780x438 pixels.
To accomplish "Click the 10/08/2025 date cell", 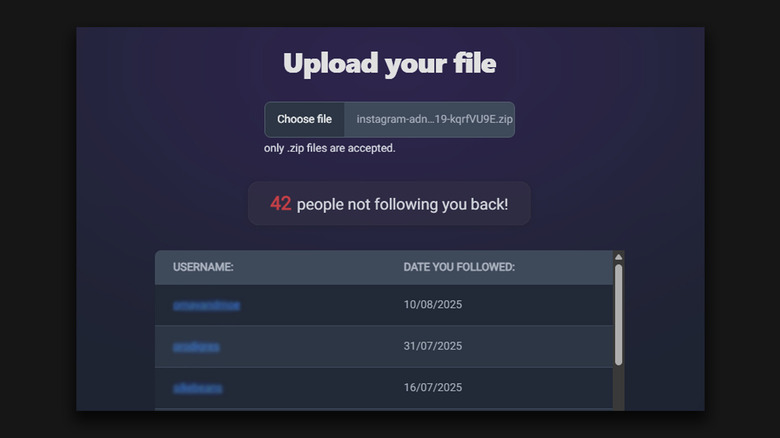I will [x=433, y=305].
